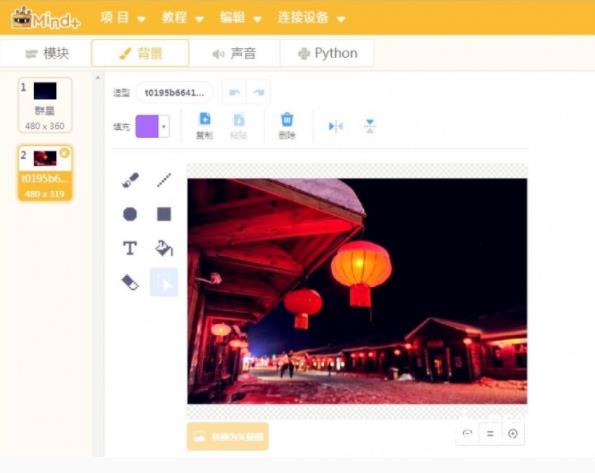
Task: Zoom in on the canvas
Action: click(513, 433)
